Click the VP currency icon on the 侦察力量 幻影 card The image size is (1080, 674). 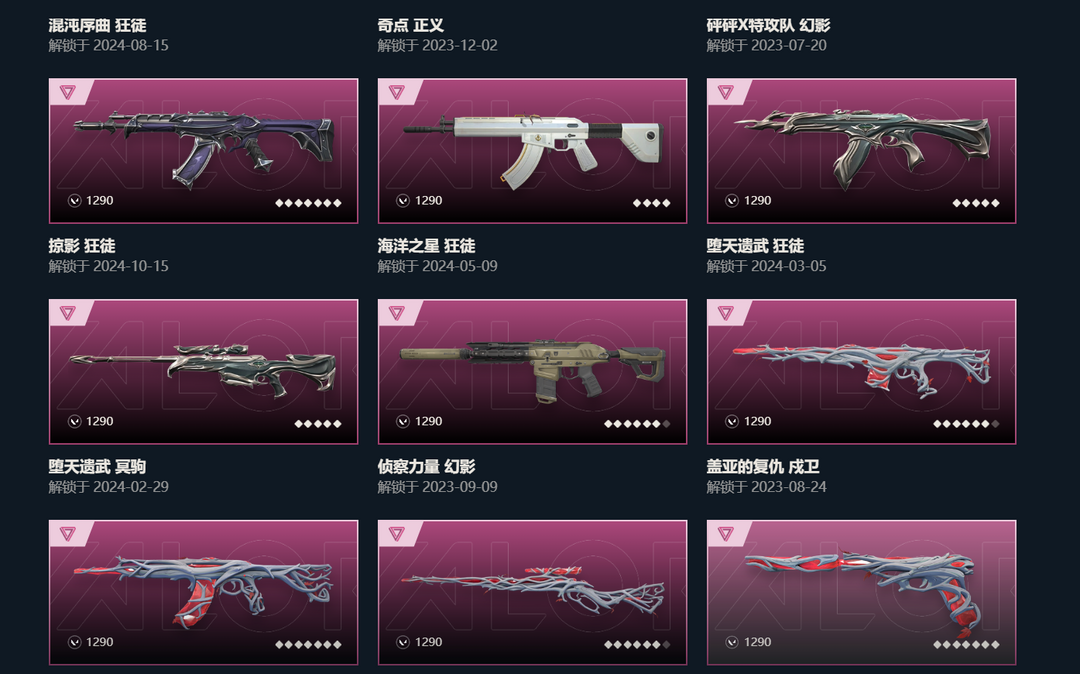(x=403, y=421)
